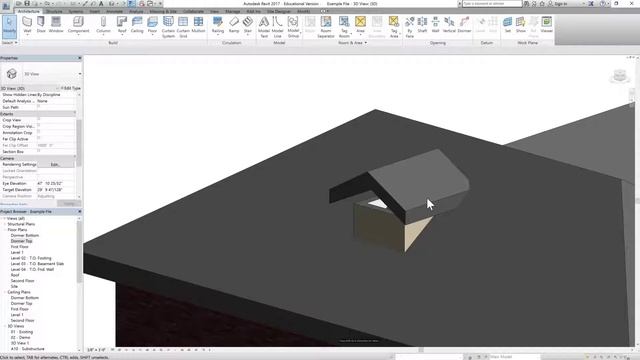Switch to the Annotate ribbon tab
This screenshot has height=360, width=640.
click(x=114, y=11)
